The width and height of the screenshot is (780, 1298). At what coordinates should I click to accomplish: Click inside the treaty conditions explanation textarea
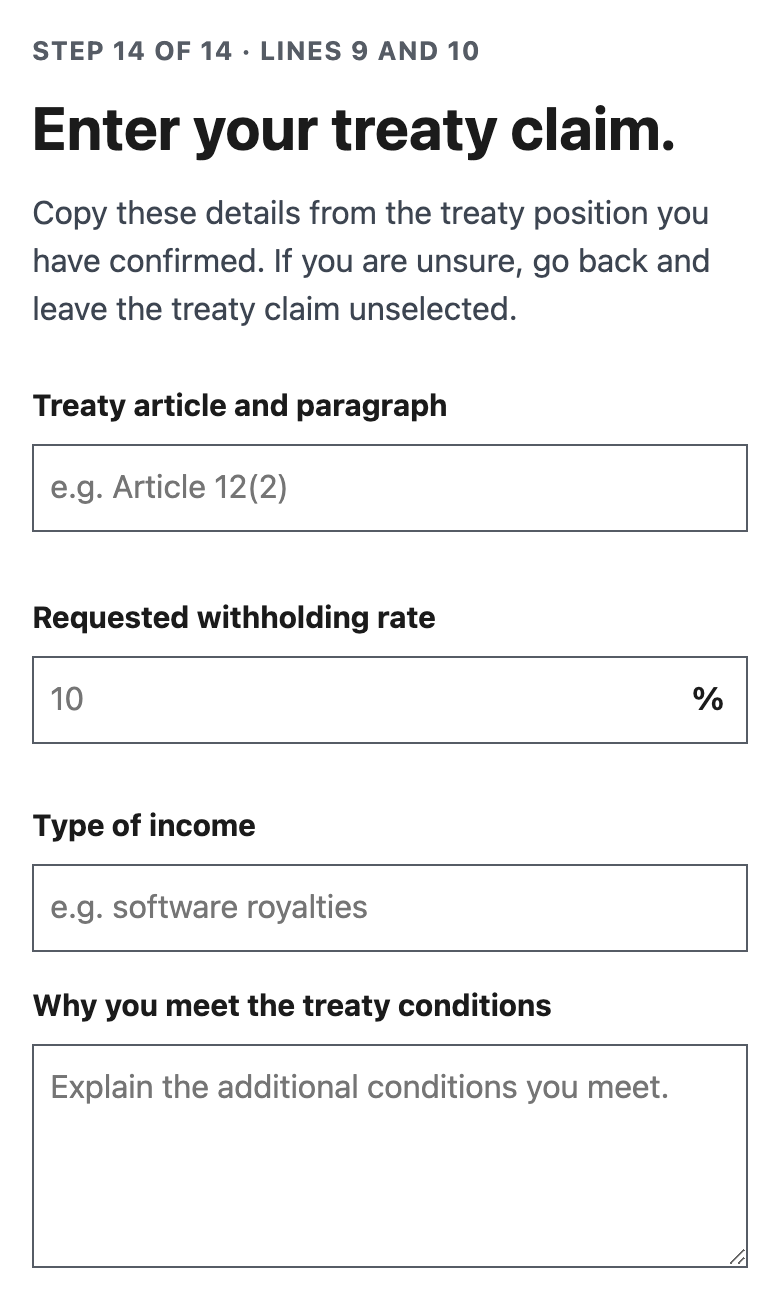pos(390,1156)
